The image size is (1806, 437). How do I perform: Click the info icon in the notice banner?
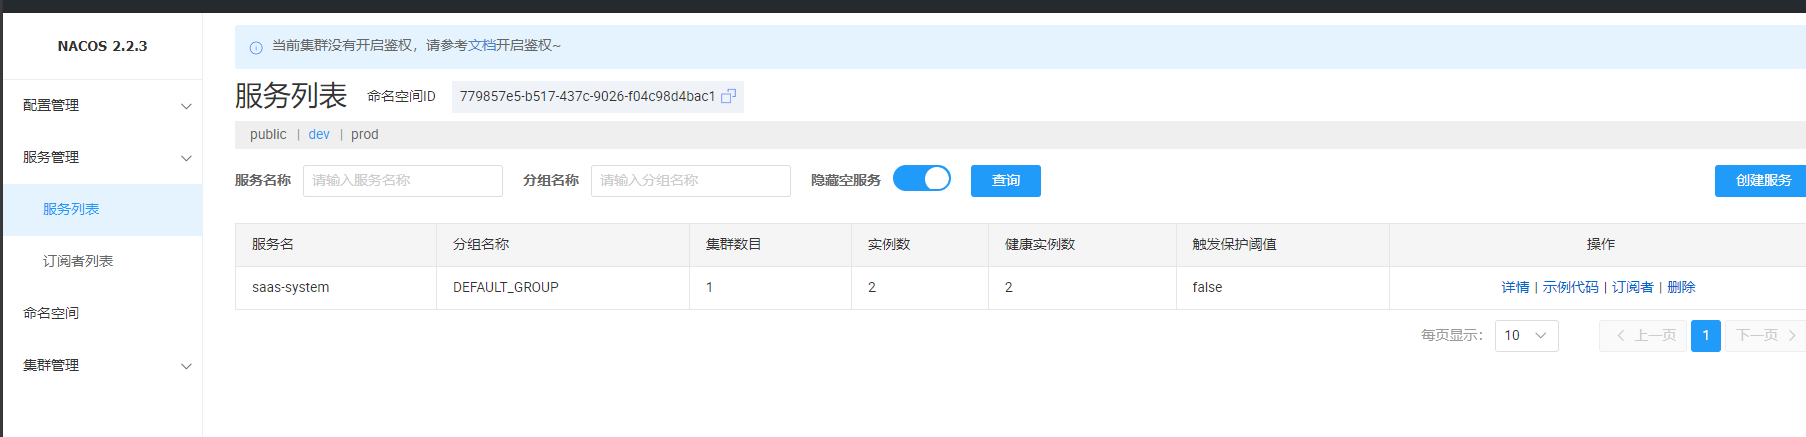[256, 47]
